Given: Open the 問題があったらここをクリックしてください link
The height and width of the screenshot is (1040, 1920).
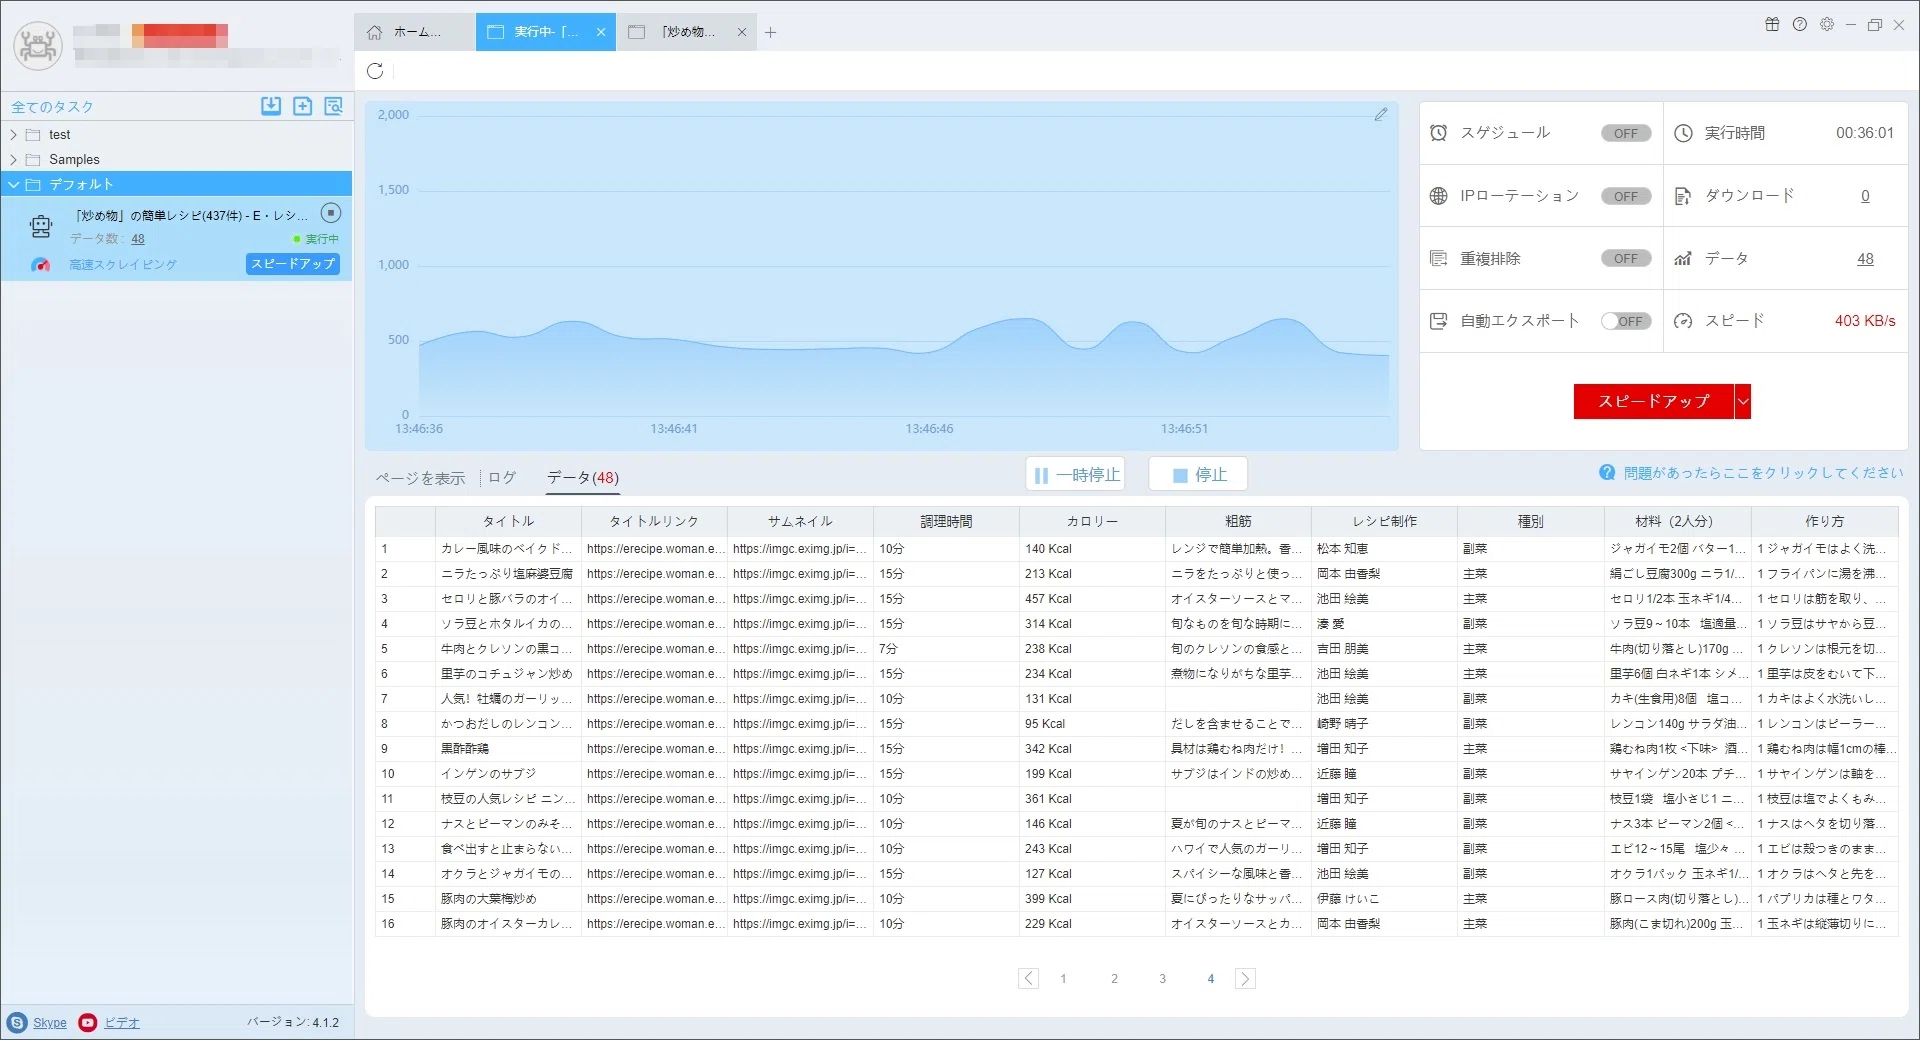Looking at the screenshot, I should 1764,473.
